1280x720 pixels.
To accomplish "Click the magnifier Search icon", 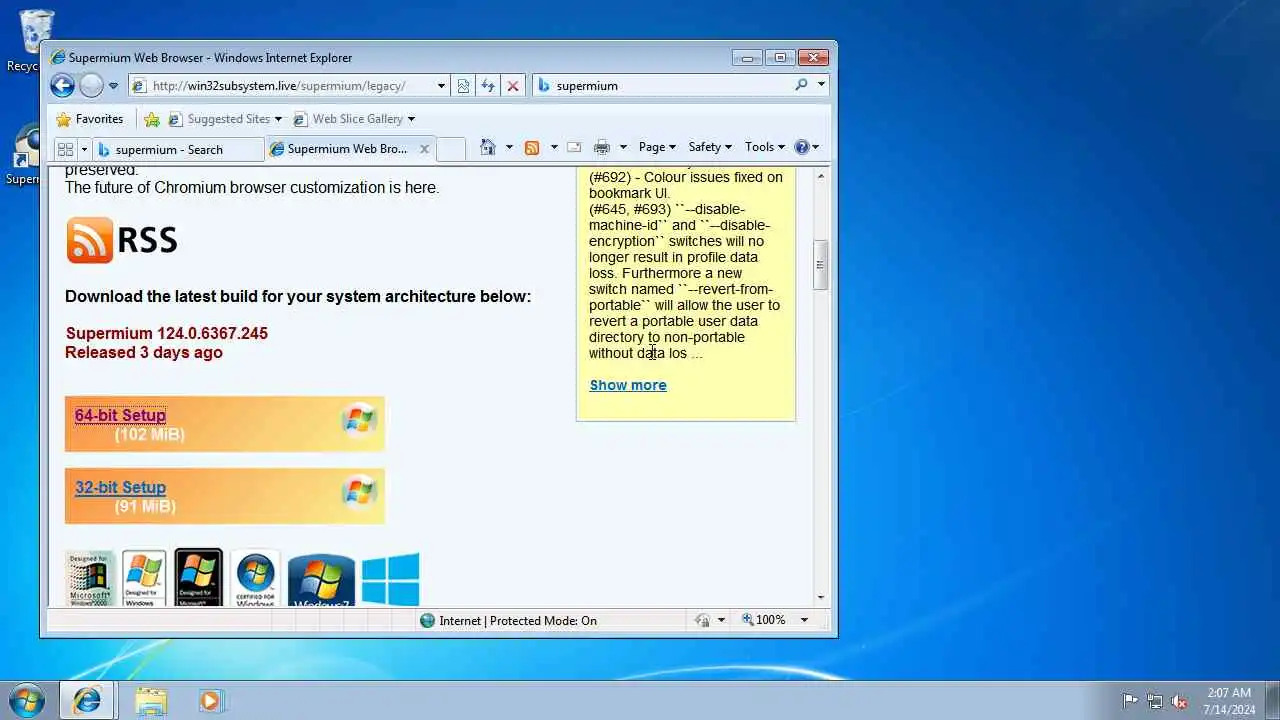I will pyautogui.click(x=801, y=85).
